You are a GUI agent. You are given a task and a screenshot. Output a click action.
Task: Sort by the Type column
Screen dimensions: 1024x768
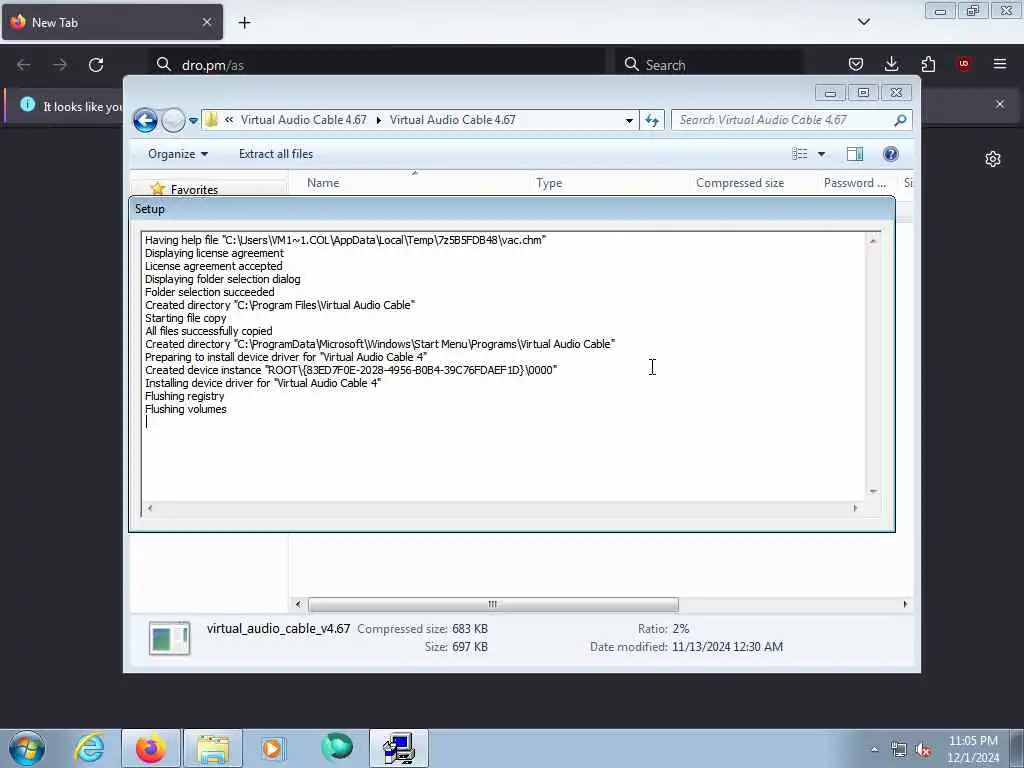pyautogui.click(x=549, y=183)
